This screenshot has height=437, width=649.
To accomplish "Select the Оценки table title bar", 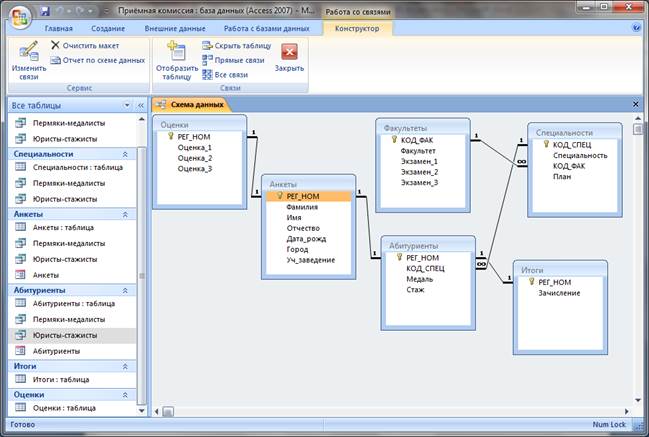I will [200, 125].
